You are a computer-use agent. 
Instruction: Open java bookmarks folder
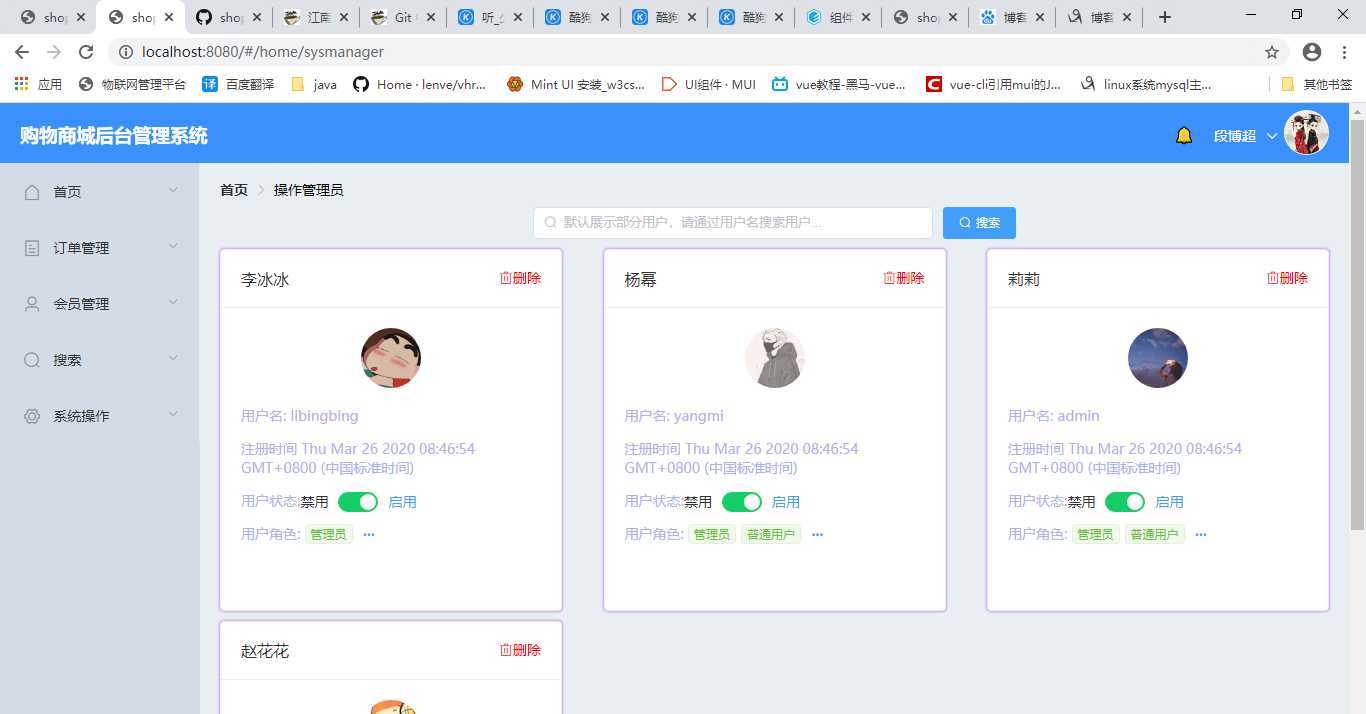314,85
